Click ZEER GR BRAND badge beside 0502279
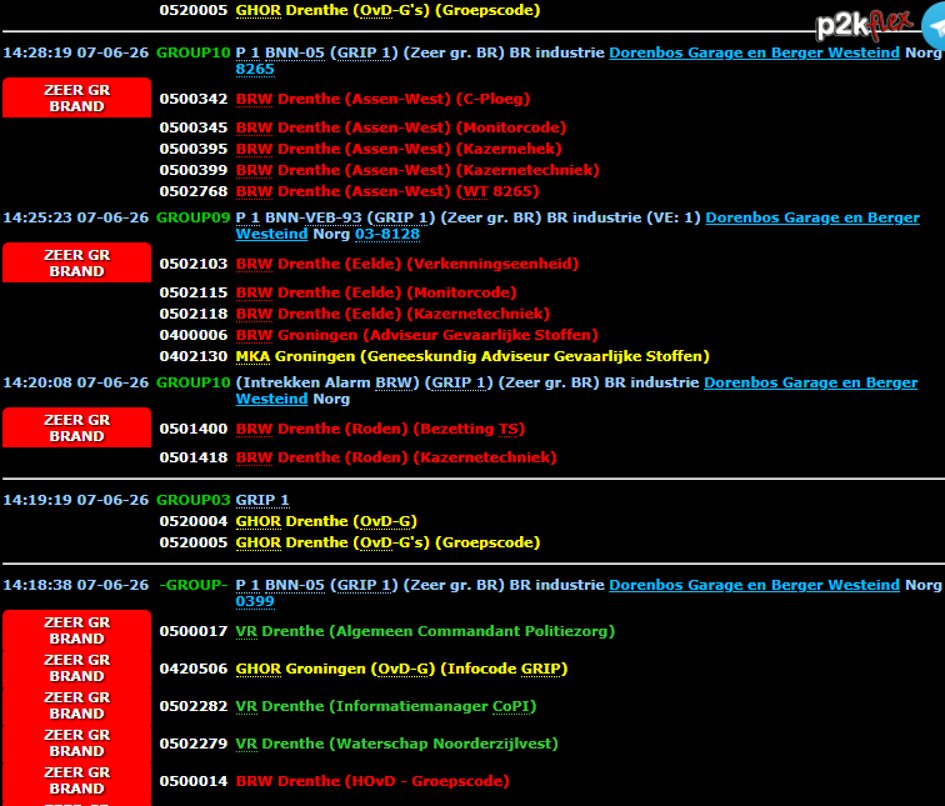The width and height of the screenshot is (945, 806). click(x=77, y=743)
